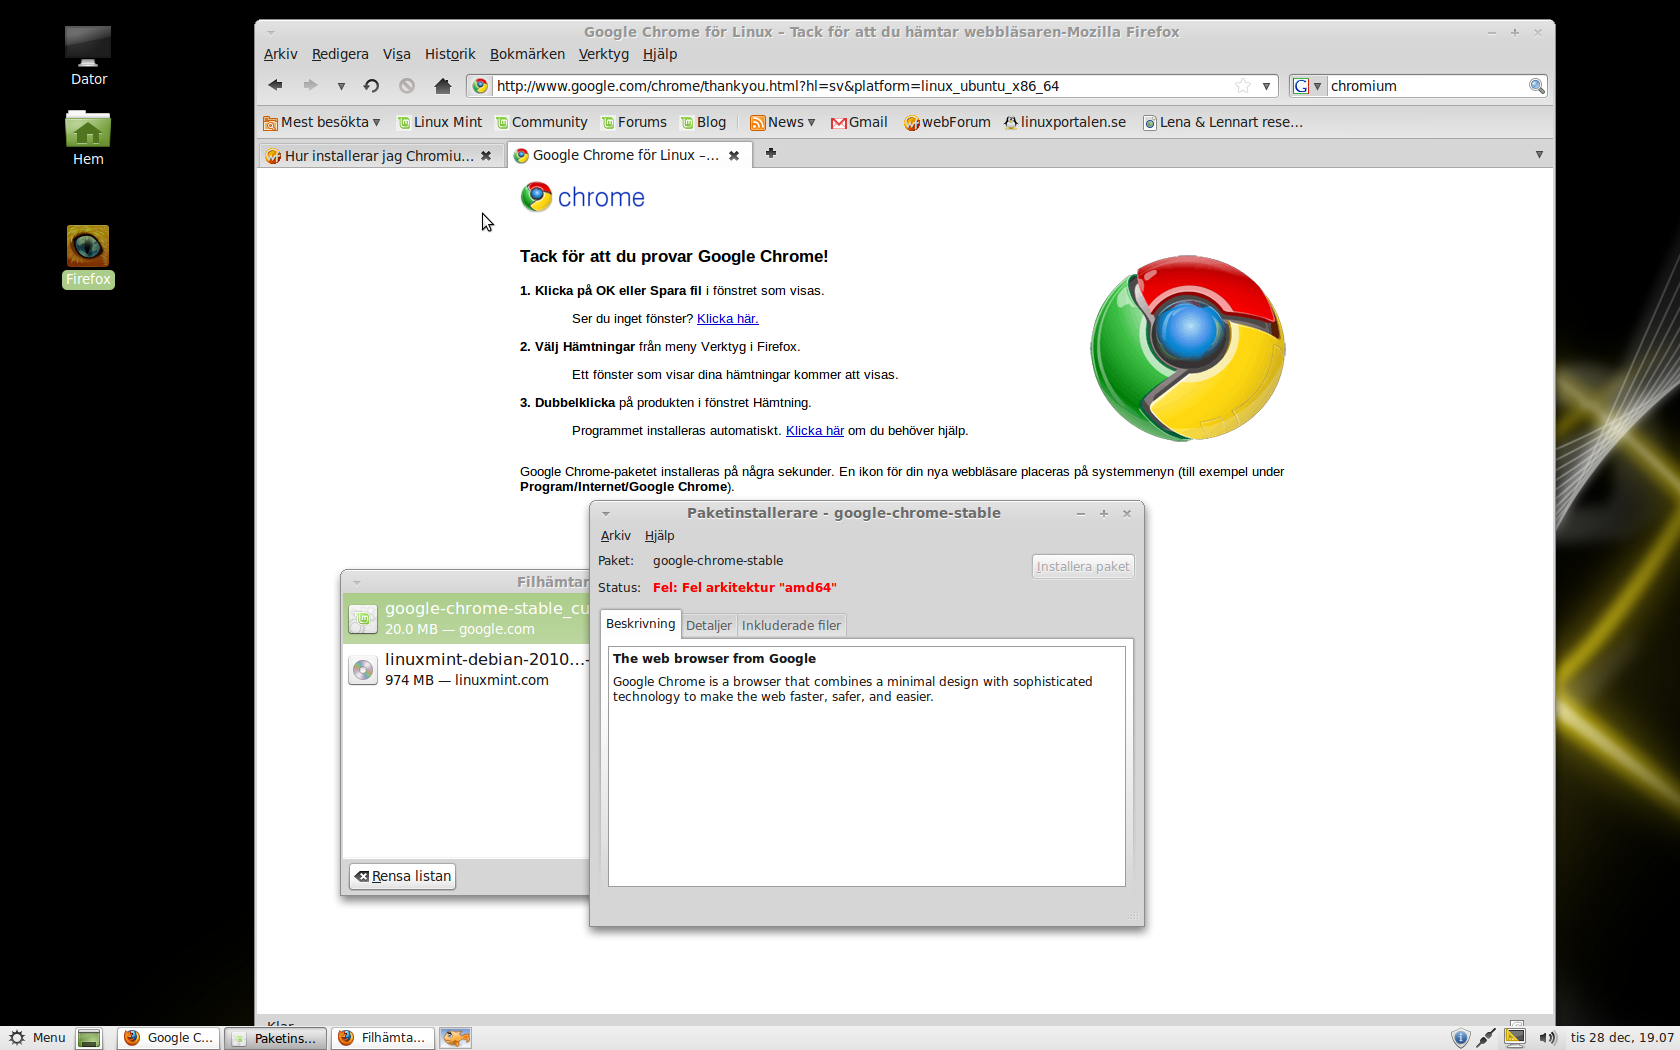Click the forward arrow in Firefox toolbar
This screenshot has width=1680, height=1050.
click(310, 86)
